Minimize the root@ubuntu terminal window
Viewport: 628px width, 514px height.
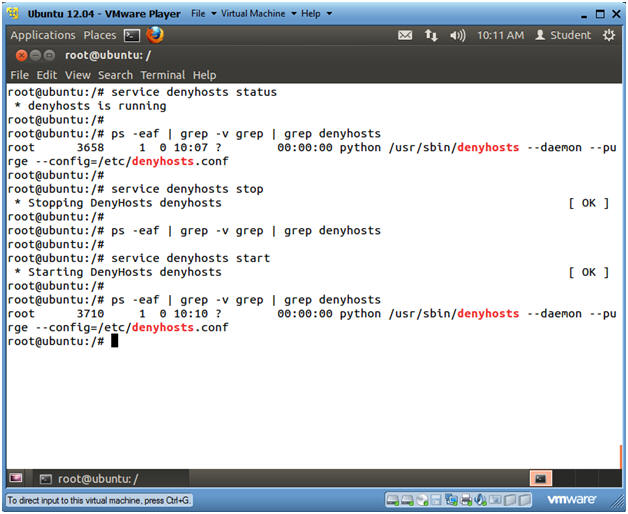pyautogui.click(x=35, y=55)
